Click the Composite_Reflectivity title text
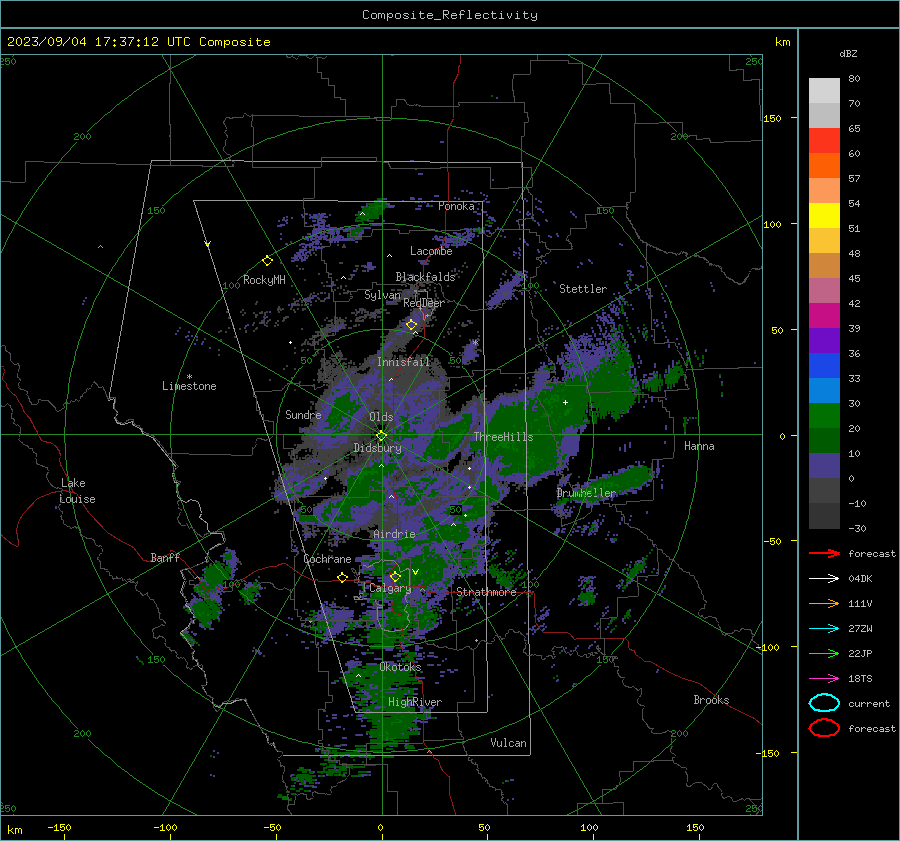 [449, 15]
